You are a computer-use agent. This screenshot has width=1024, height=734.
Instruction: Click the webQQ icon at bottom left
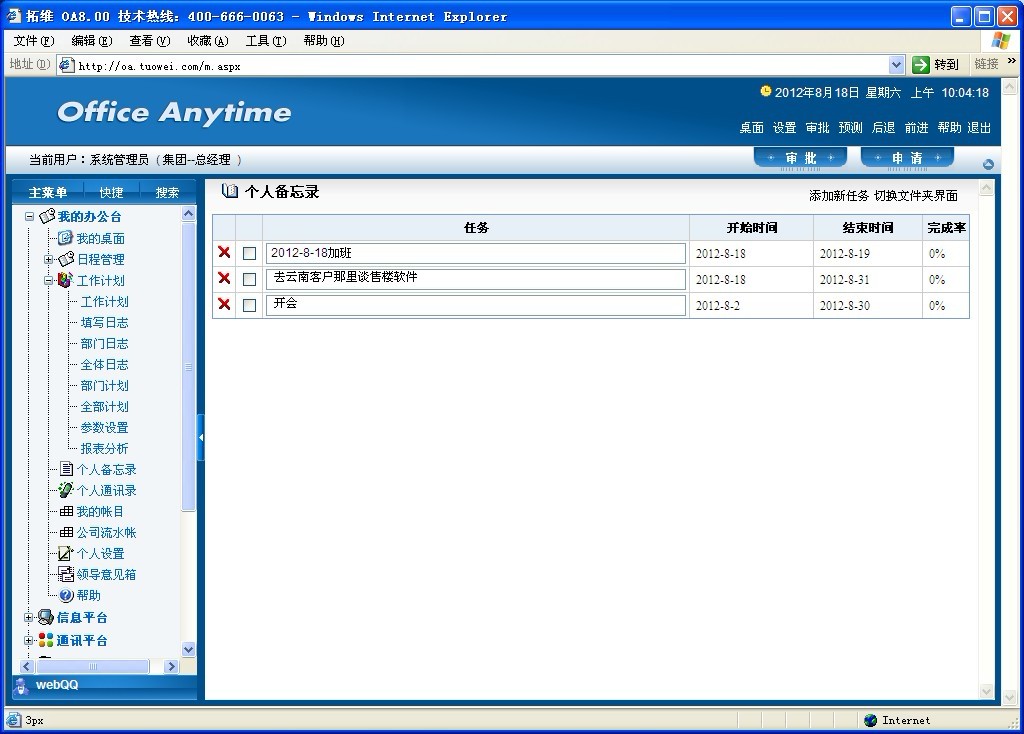22,685
